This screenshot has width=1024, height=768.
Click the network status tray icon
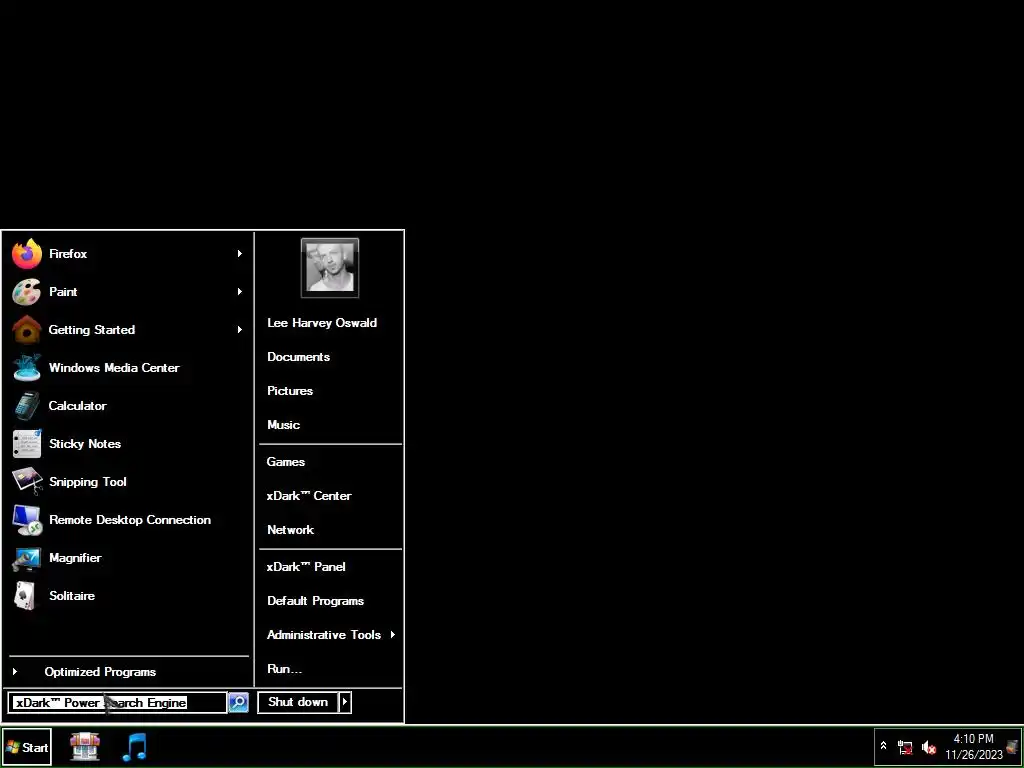click(905, 747)
